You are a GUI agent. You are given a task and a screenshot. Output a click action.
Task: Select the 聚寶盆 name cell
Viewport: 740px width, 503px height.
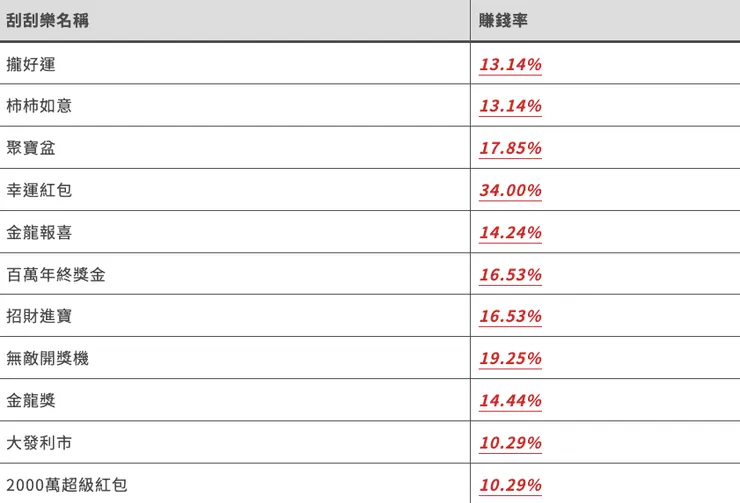point(31,149)
